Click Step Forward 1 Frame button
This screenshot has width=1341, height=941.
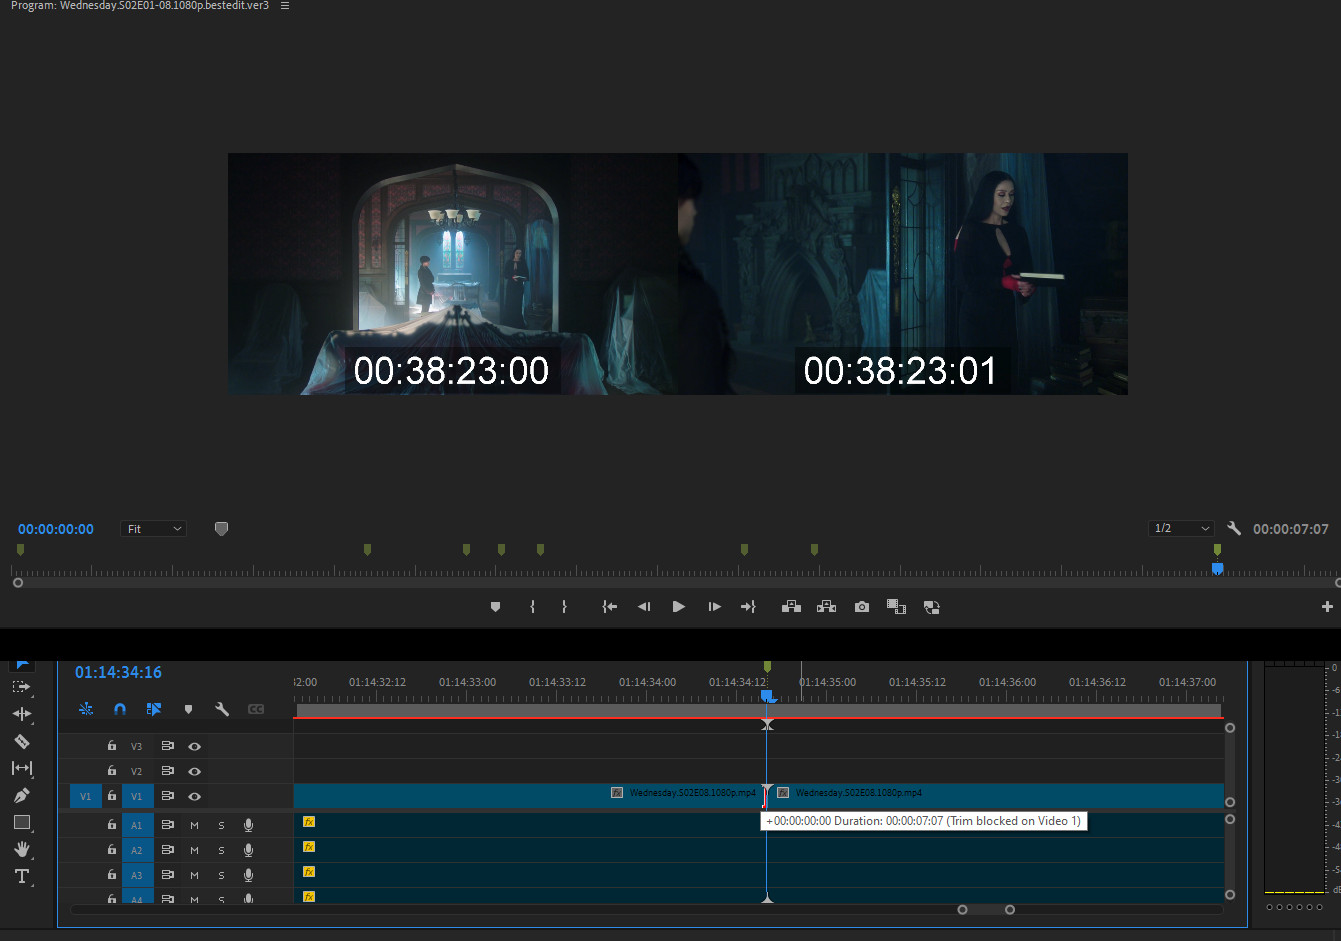714,607
